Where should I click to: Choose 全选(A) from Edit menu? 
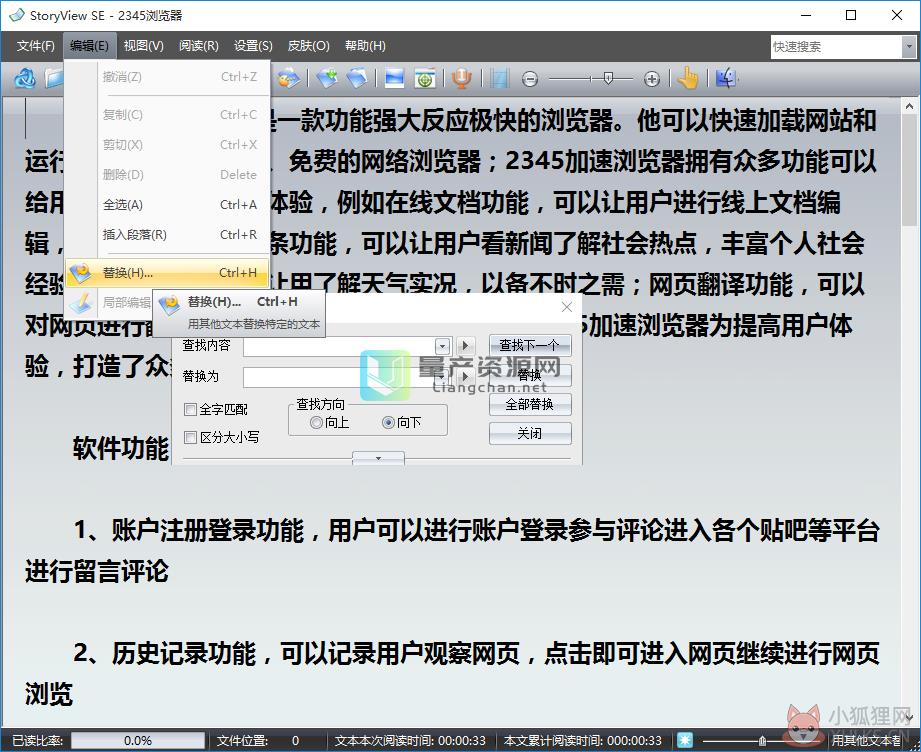167,204
